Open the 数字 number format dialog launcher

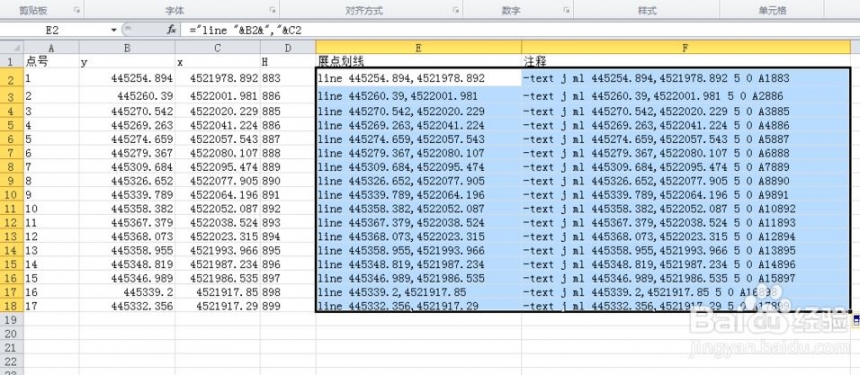tap(567, 10)
